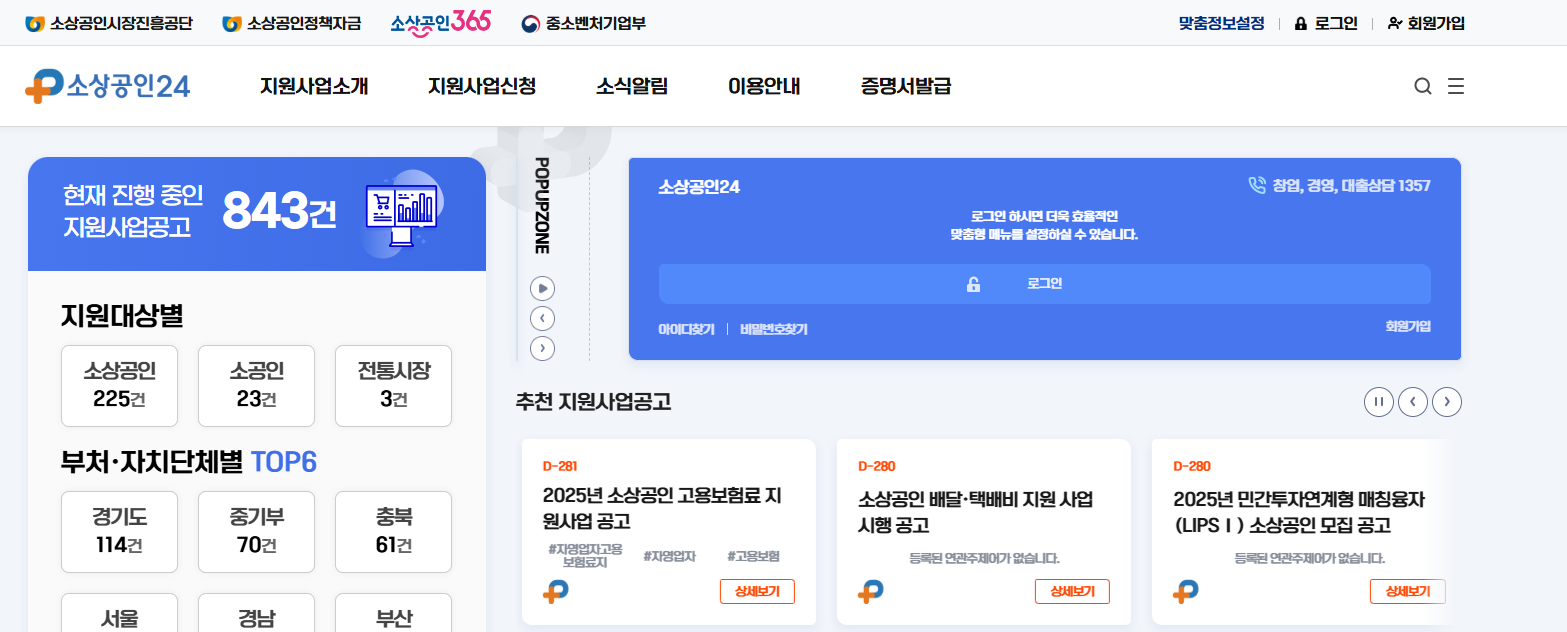Click 로그인 in the top utility bar
This screenshot has width=1567, height=632.
1326,23
